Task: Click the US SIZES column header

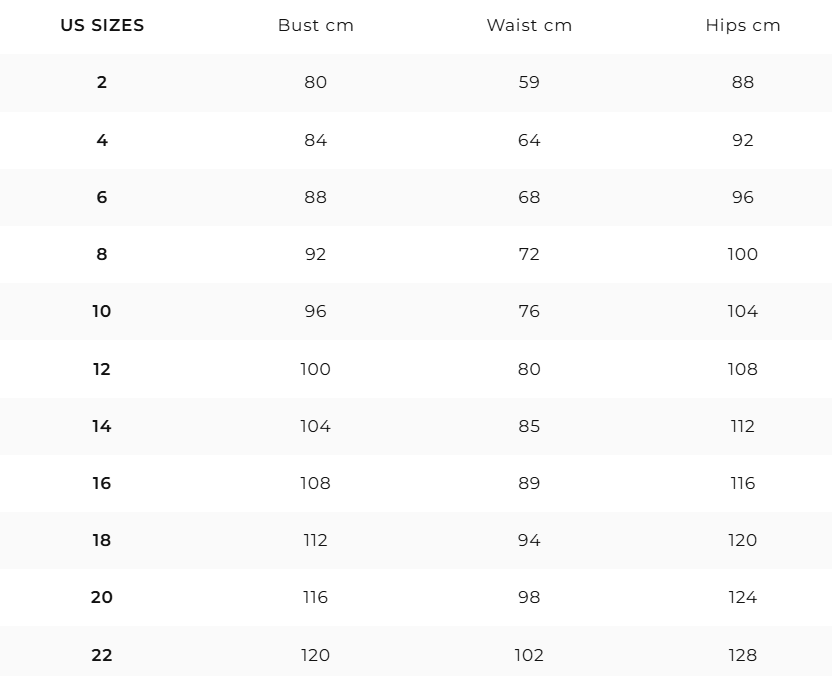Action: [102, 25]
